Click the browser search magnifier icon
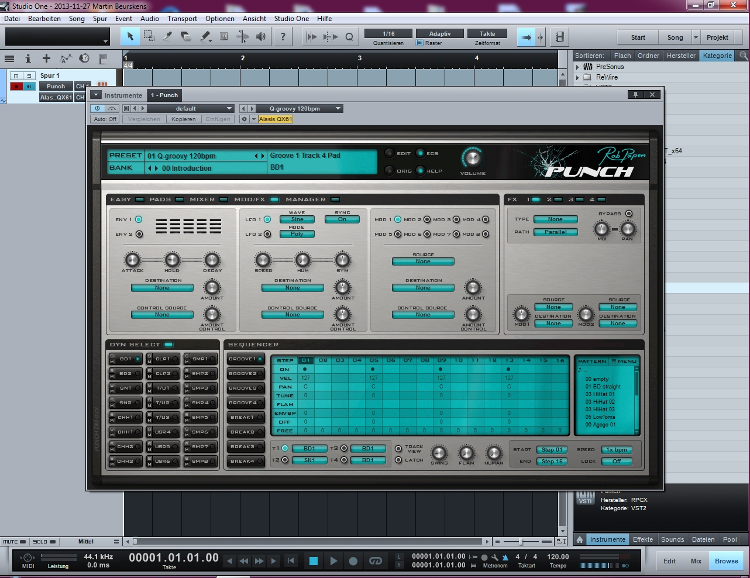The width and height of the screenshot is (750, 578). coord(743,56)
